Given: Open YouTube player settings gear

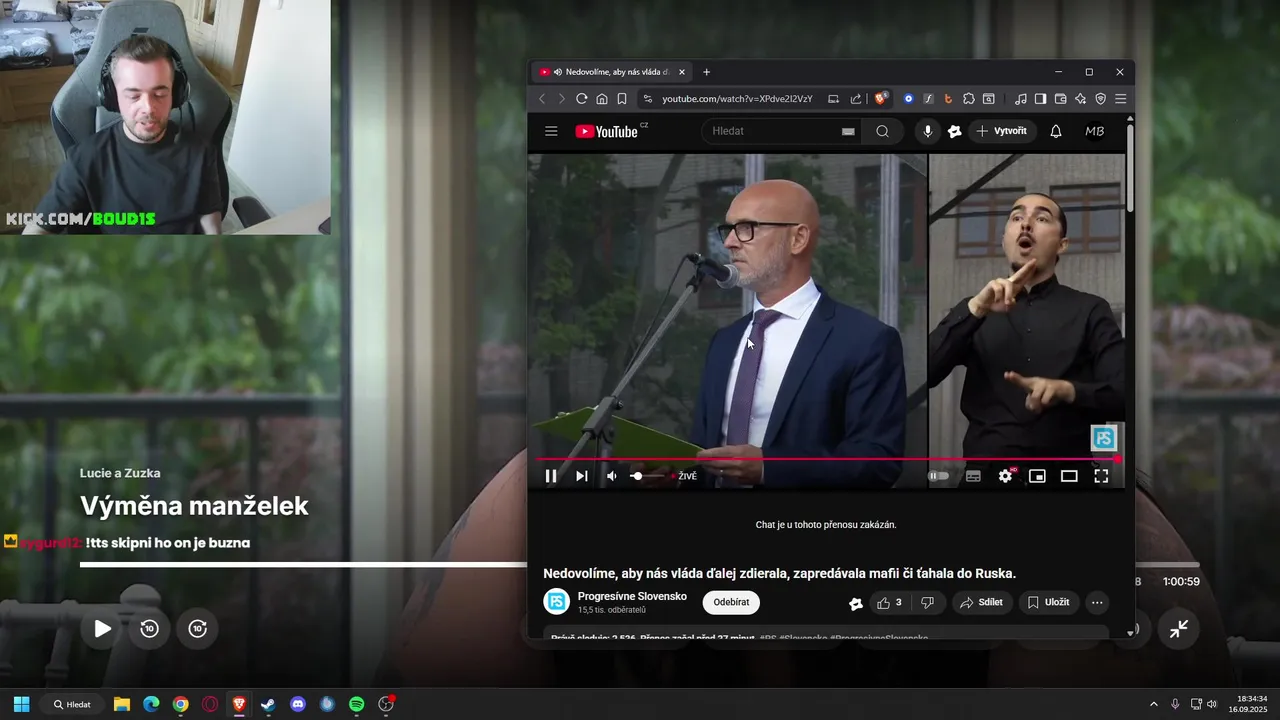Looking at the screenshot, I should tap(1005, 476).
